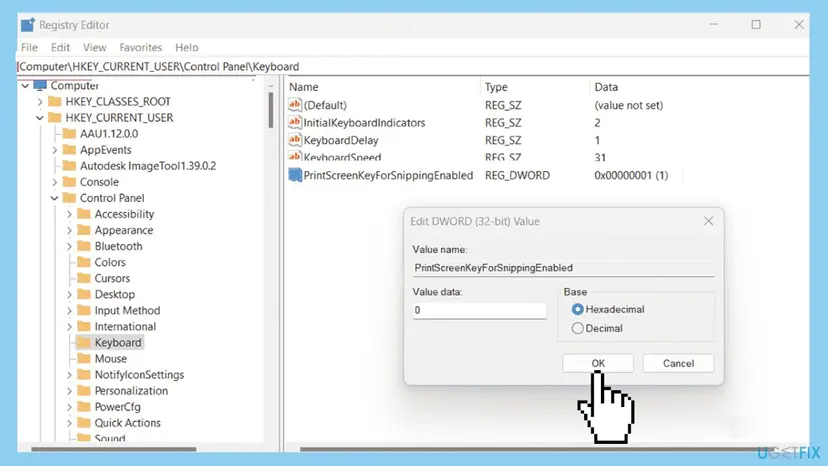Select the KeyboardDelay value name
Viewport: 828px width, 466px height.
(x=341, y=140)
